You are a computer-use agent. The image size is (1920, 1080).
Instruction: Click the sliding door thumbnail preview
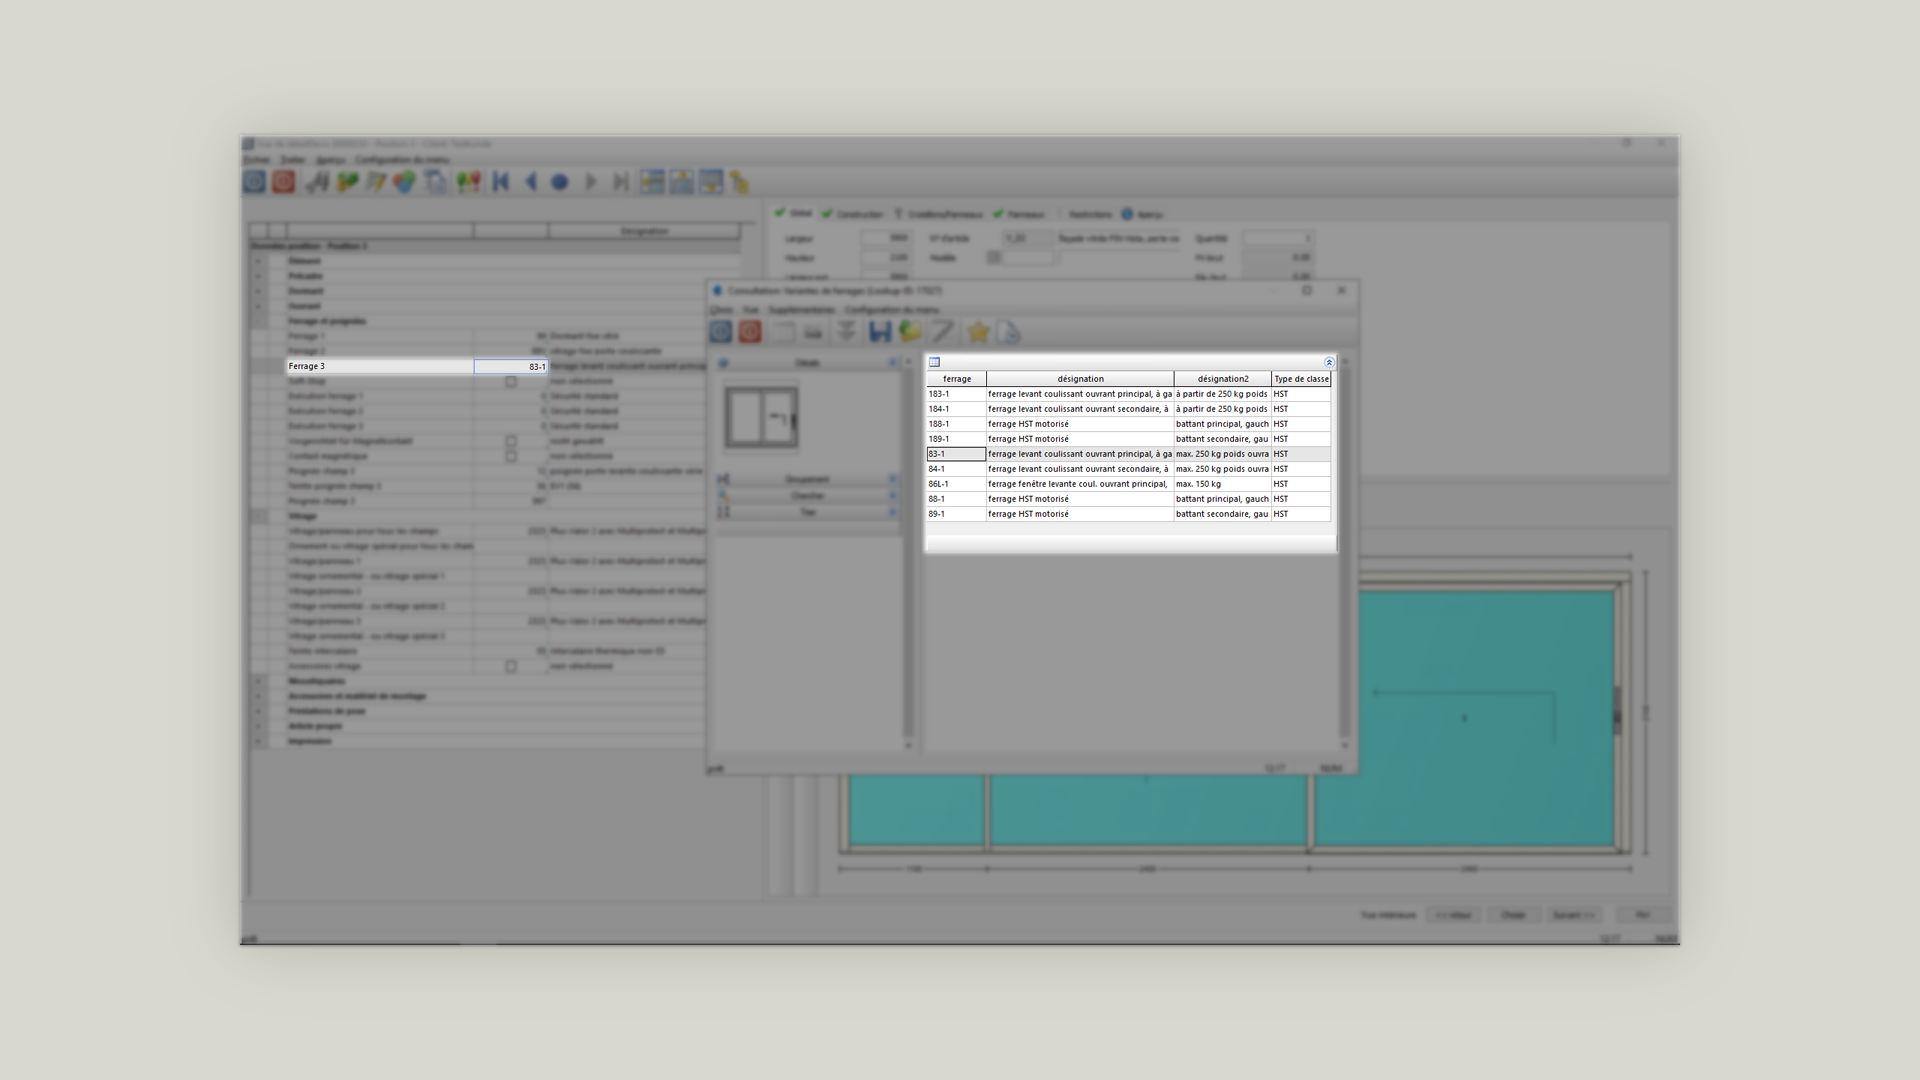(762, 417)
